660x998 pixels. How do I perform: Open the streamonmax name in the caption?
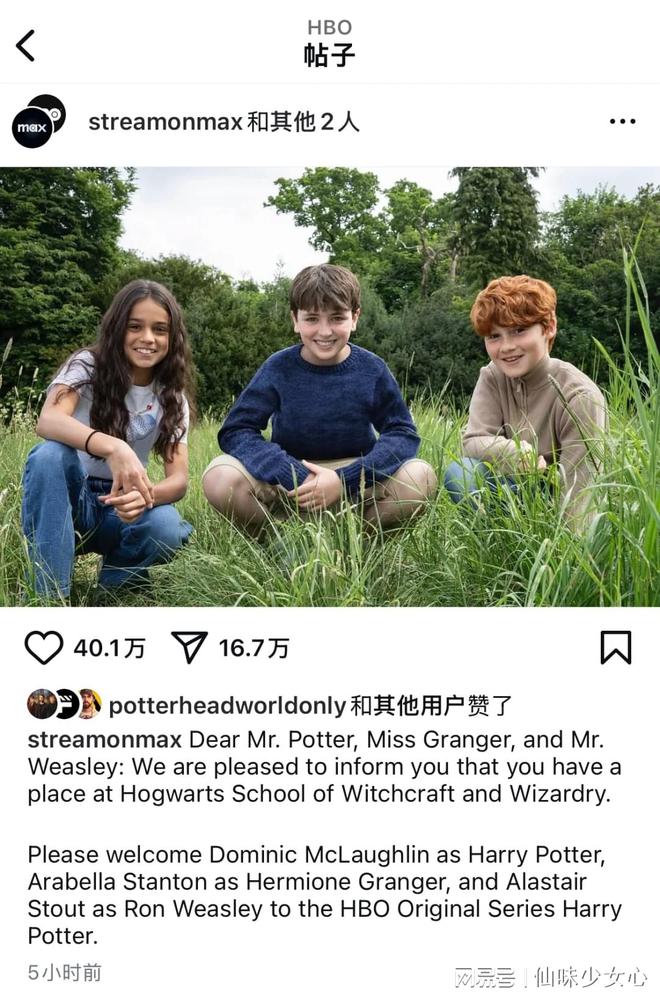coord(105,740)
